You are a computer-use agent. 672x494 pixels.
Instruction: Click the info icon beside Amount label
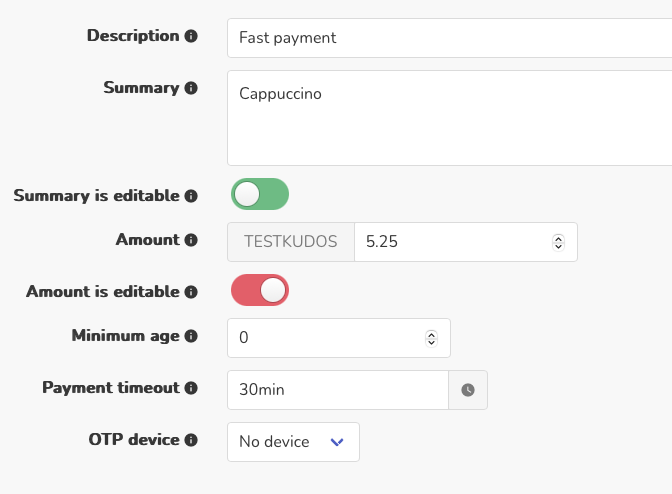click(x=191, y=240)
